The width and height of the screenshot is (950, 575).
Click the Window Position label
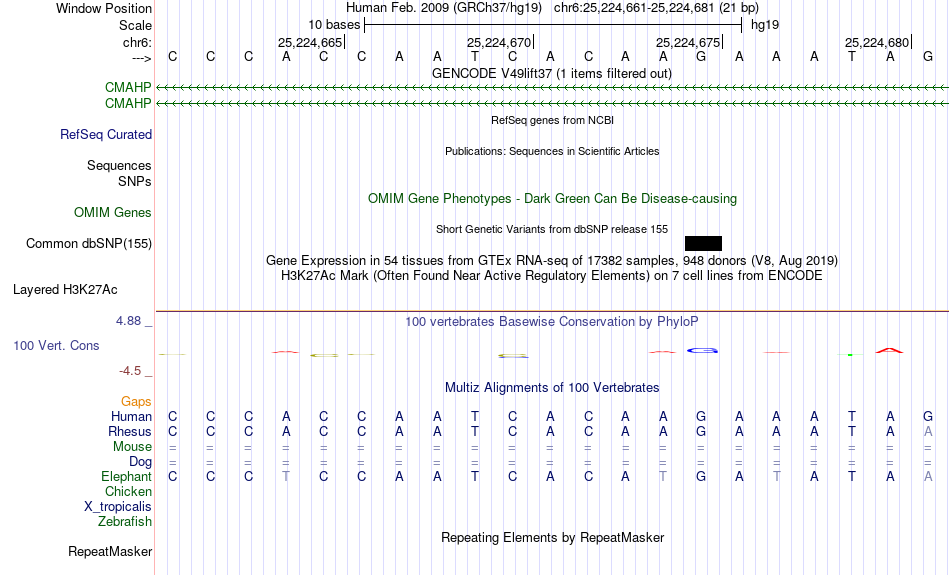pos(104,8)
